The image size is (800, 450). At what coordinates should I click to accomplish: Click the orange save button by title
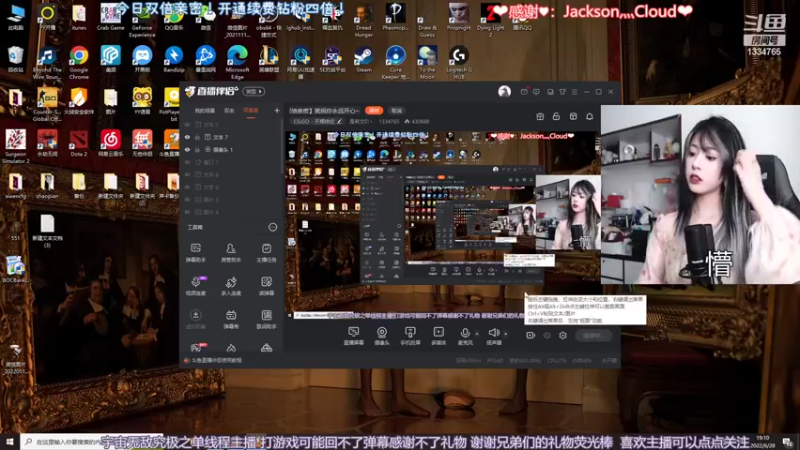tap(374, 110)
